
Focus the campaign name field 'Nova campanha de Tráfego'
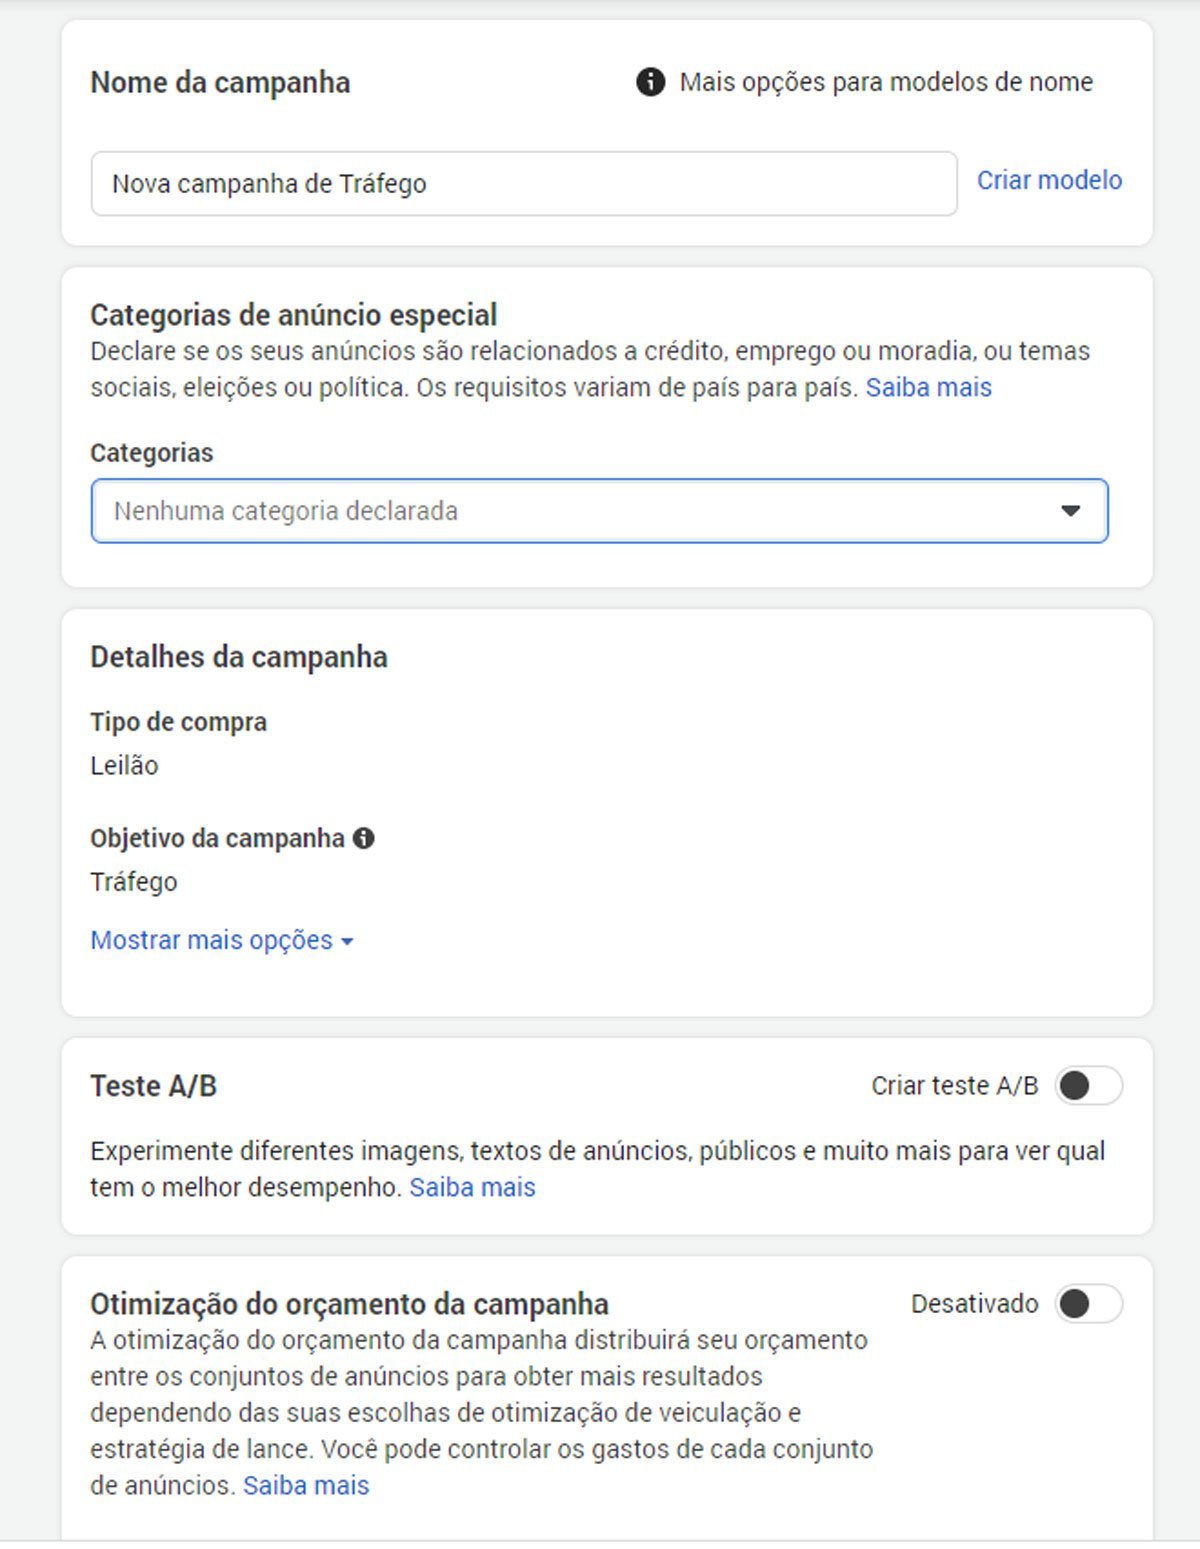pyautogui.click(x=524, y=184)
